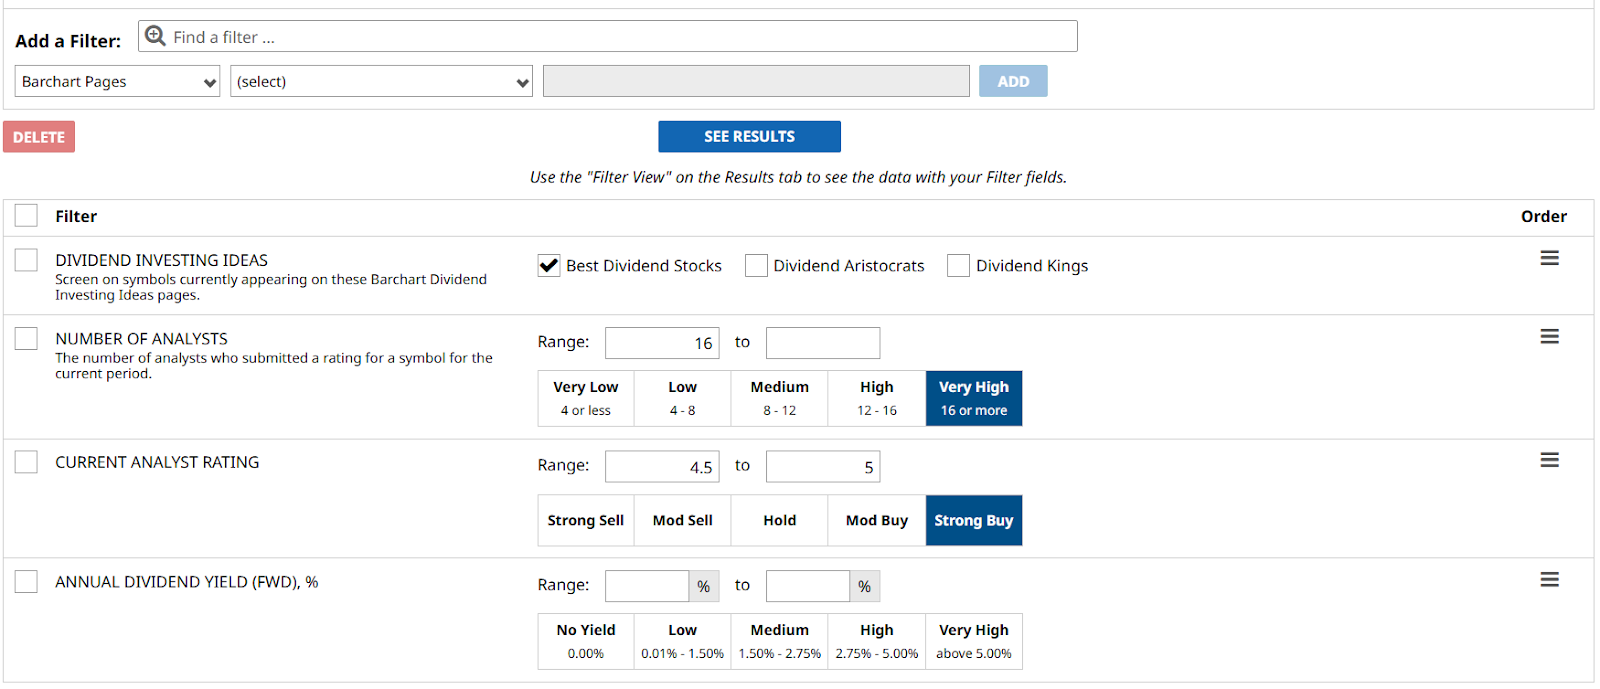Click the Add filter button
Viewport: 1600px width, 689px height.
tap(1012, 82)
